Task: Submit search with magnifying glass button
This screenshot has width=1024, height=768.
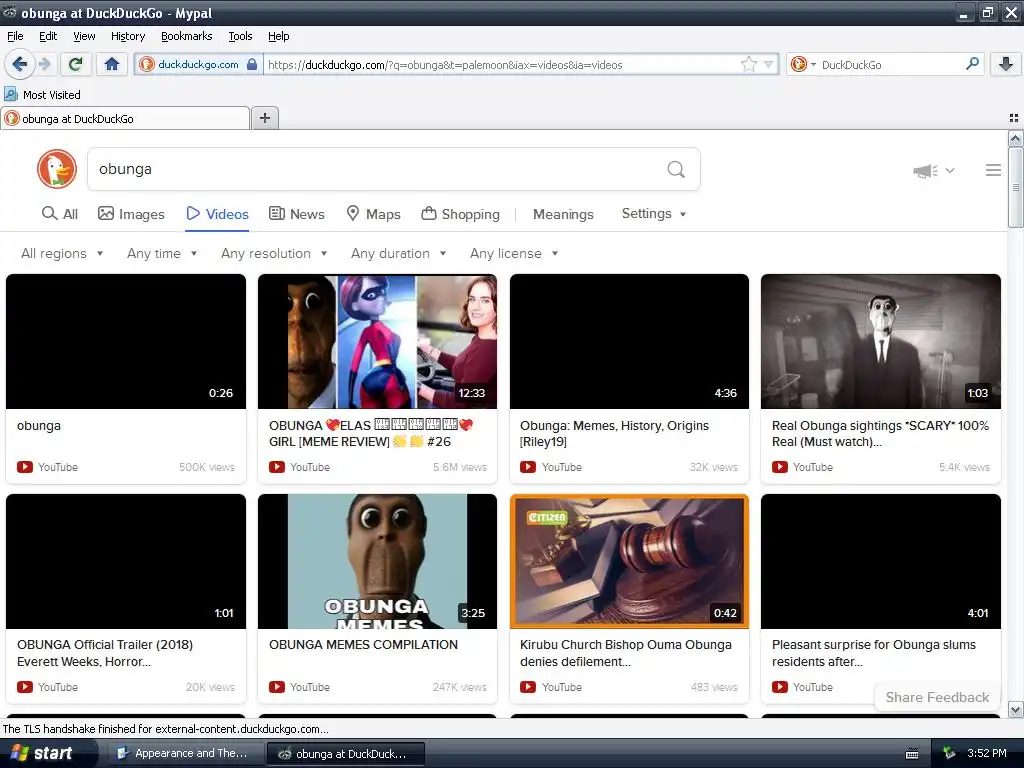Action: [676, 169]
